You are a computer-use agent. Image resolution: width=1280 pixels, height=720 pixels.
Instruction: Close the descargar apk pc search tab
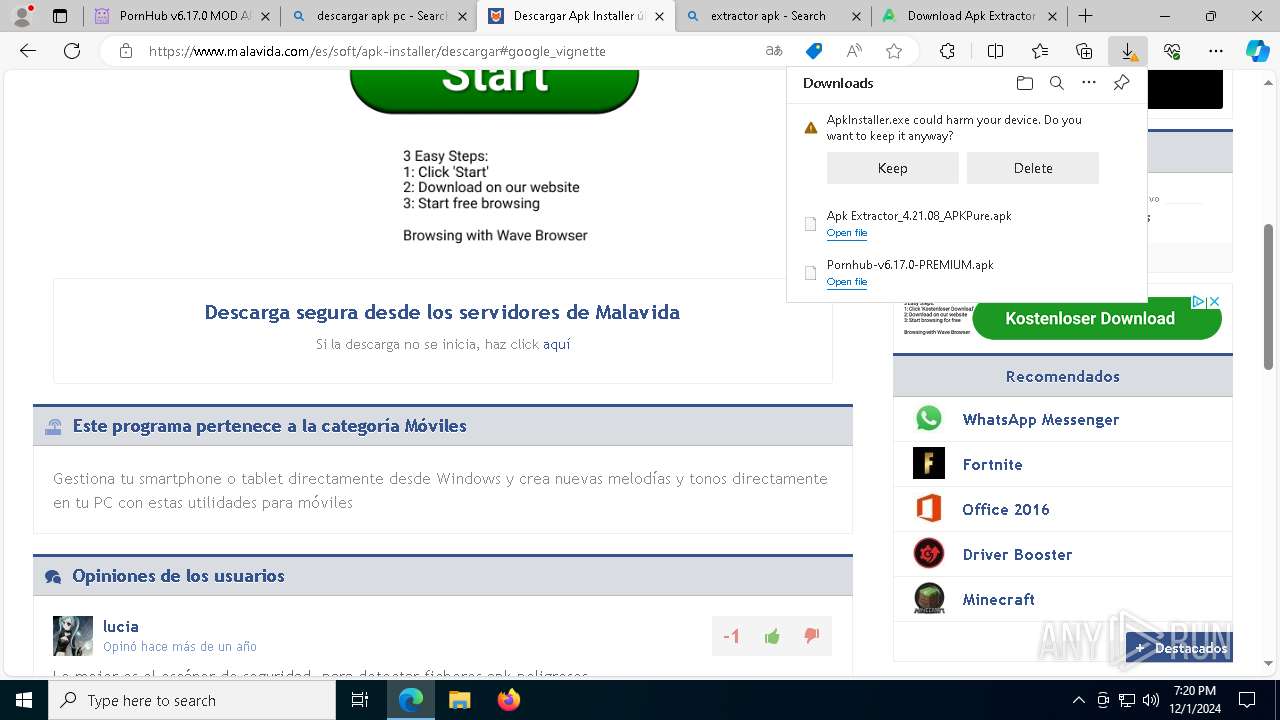(x=464, y=16)
